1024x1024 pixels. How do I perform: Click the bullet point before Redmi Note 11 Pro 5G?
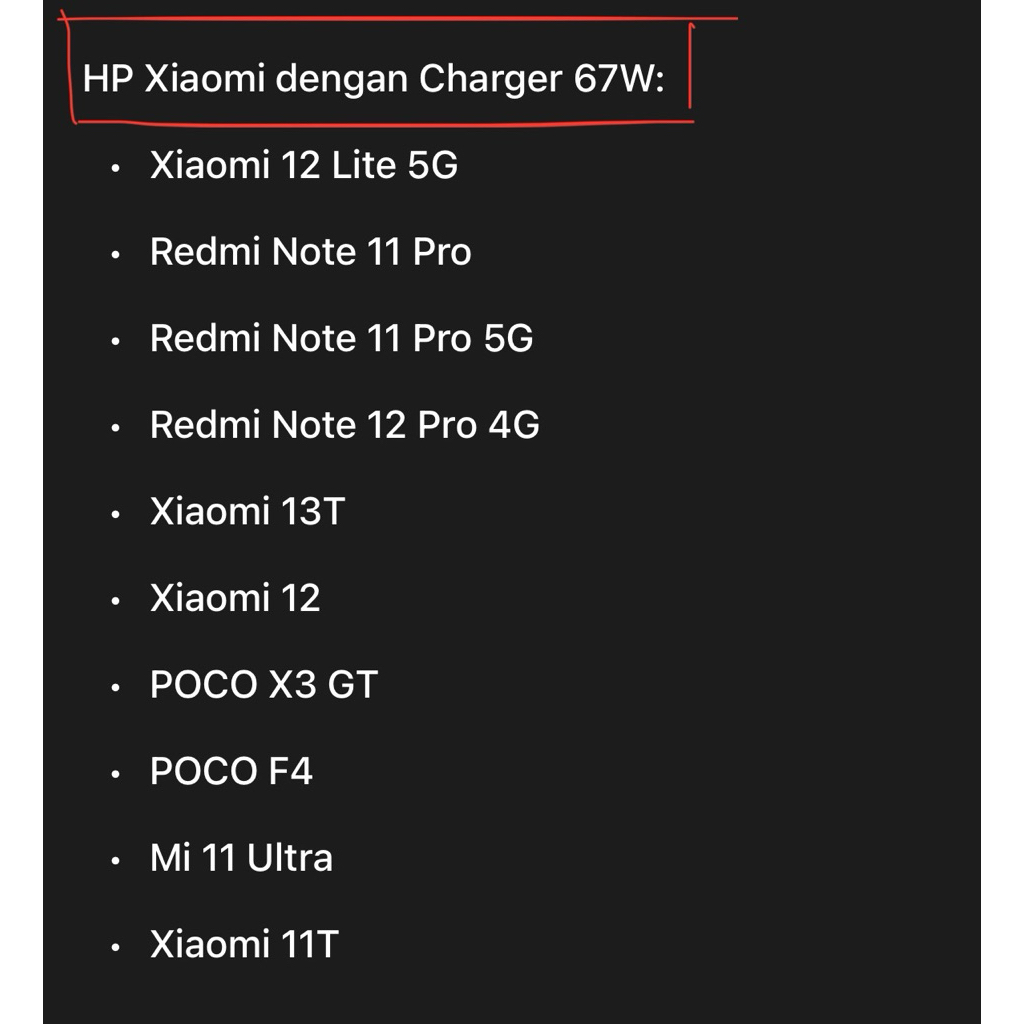[x=117, y=342]
